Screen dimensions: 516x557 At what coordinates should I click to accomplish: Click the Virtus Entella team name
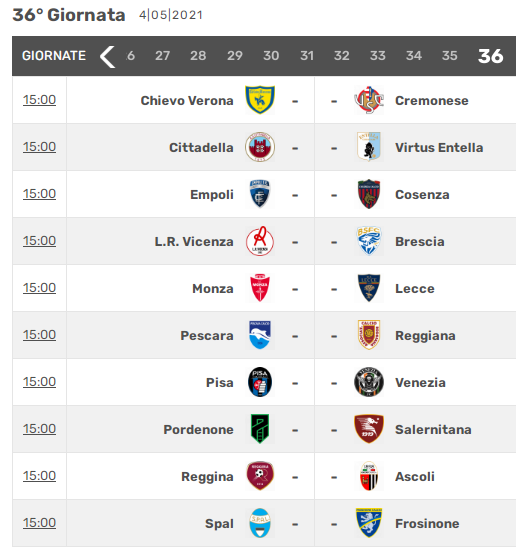click(x=439, y=147)
